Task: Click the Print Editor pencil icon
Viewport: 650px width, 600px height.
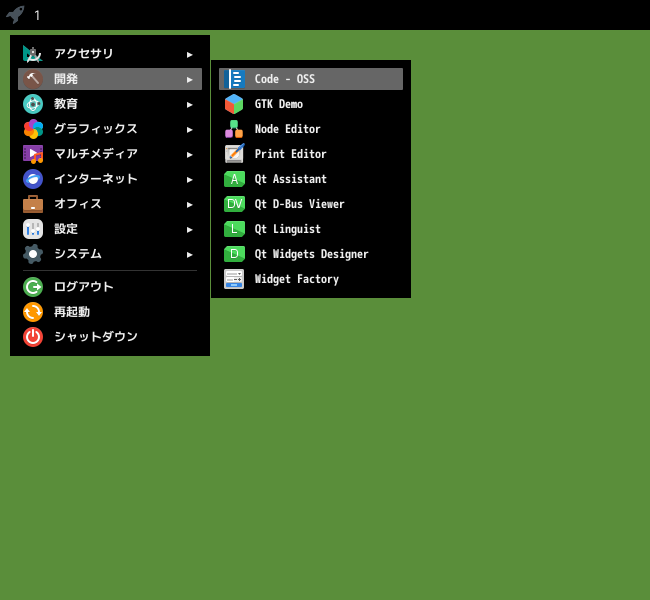Action: (x=234, y=154)
